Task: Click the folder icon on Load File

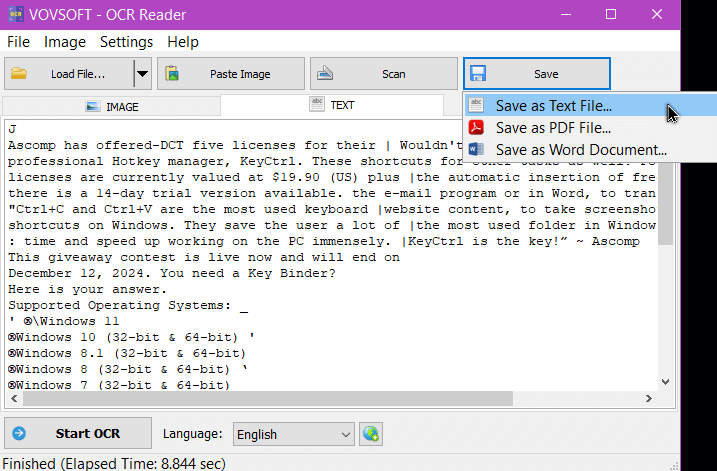Action: (x=19, y=73)
